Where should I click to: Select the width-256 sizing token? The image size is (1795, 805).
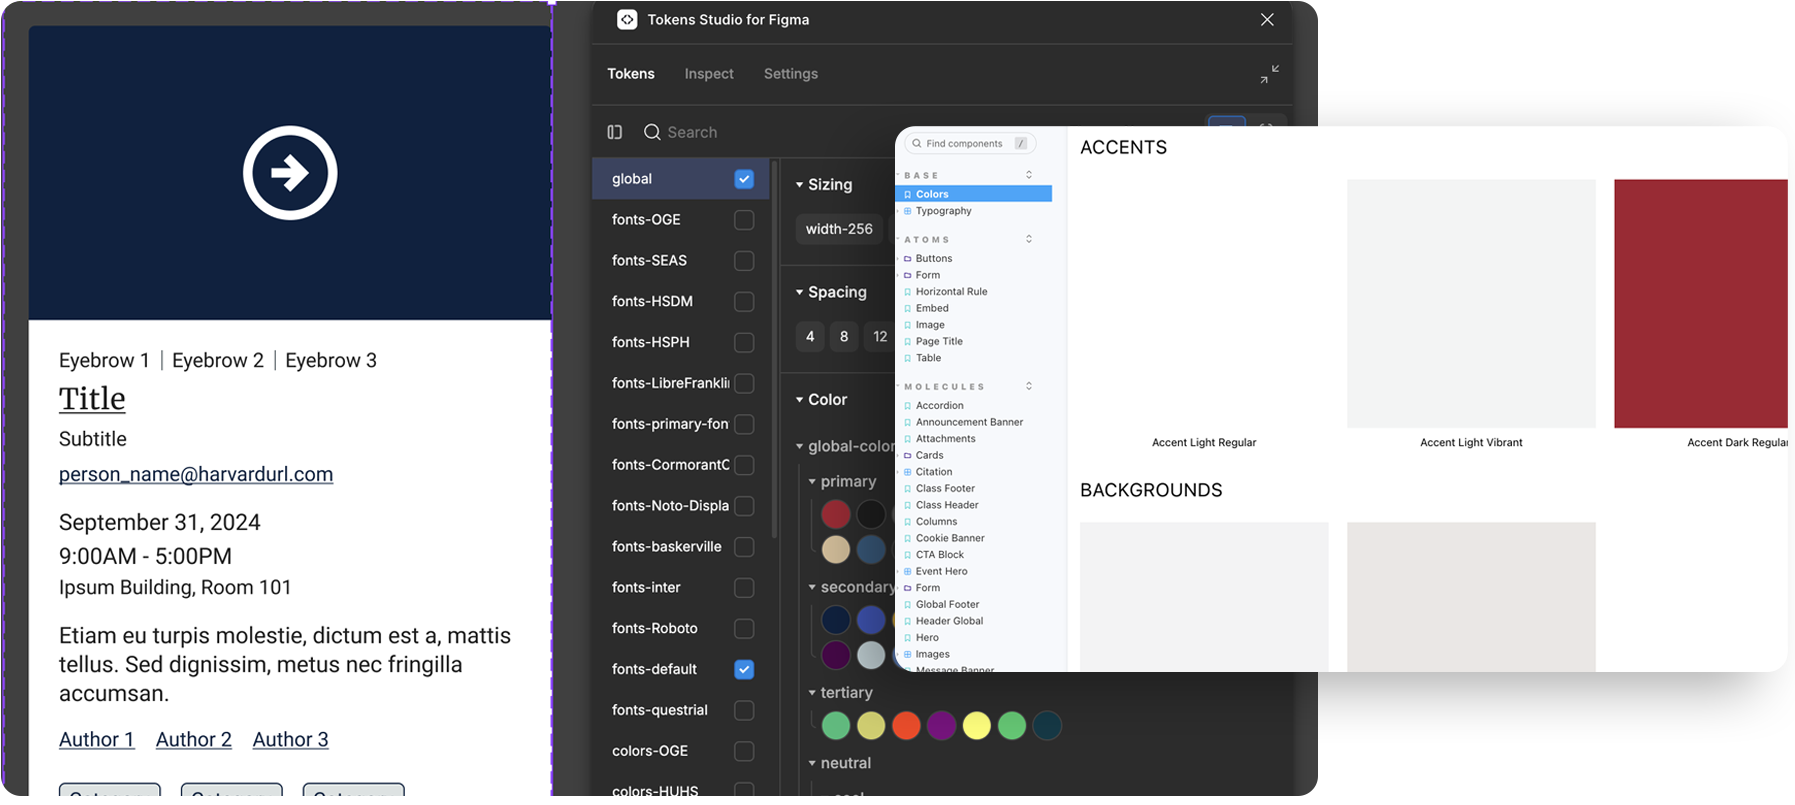(x=839, y=229)
